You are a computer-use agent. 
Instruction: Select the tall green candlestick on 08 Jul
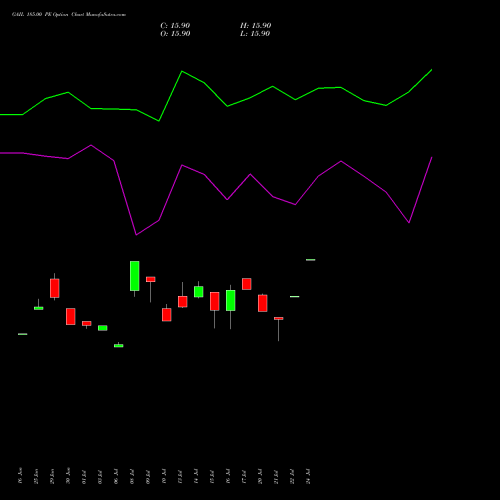pyautogui.click(x=135, y=276)
